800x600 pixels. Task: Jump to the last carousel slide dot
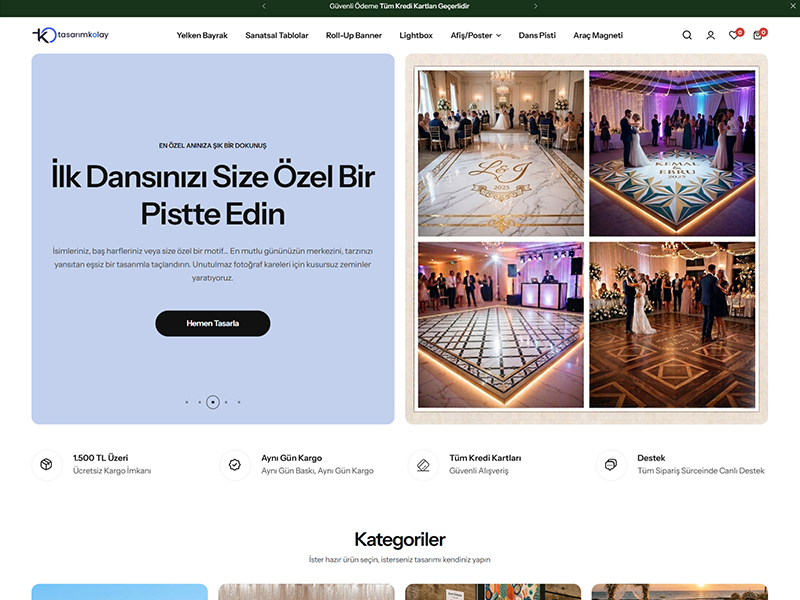pyautogui.click(x=239, y=402)
